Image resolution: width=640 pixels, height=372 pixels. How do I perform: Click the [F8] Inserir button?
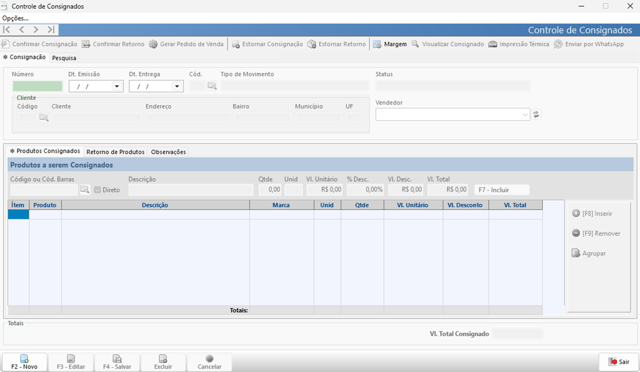pos(592,214)
